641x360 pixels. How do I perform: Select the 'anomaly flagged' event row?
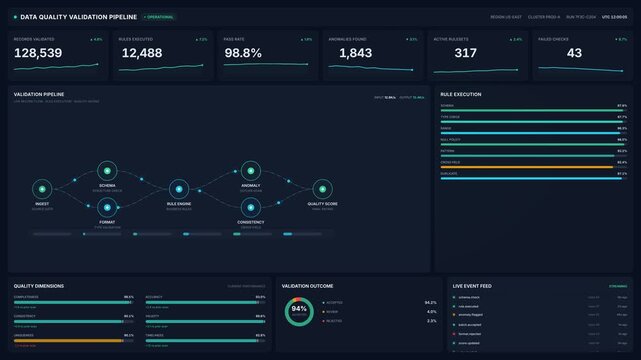(540, 315)
